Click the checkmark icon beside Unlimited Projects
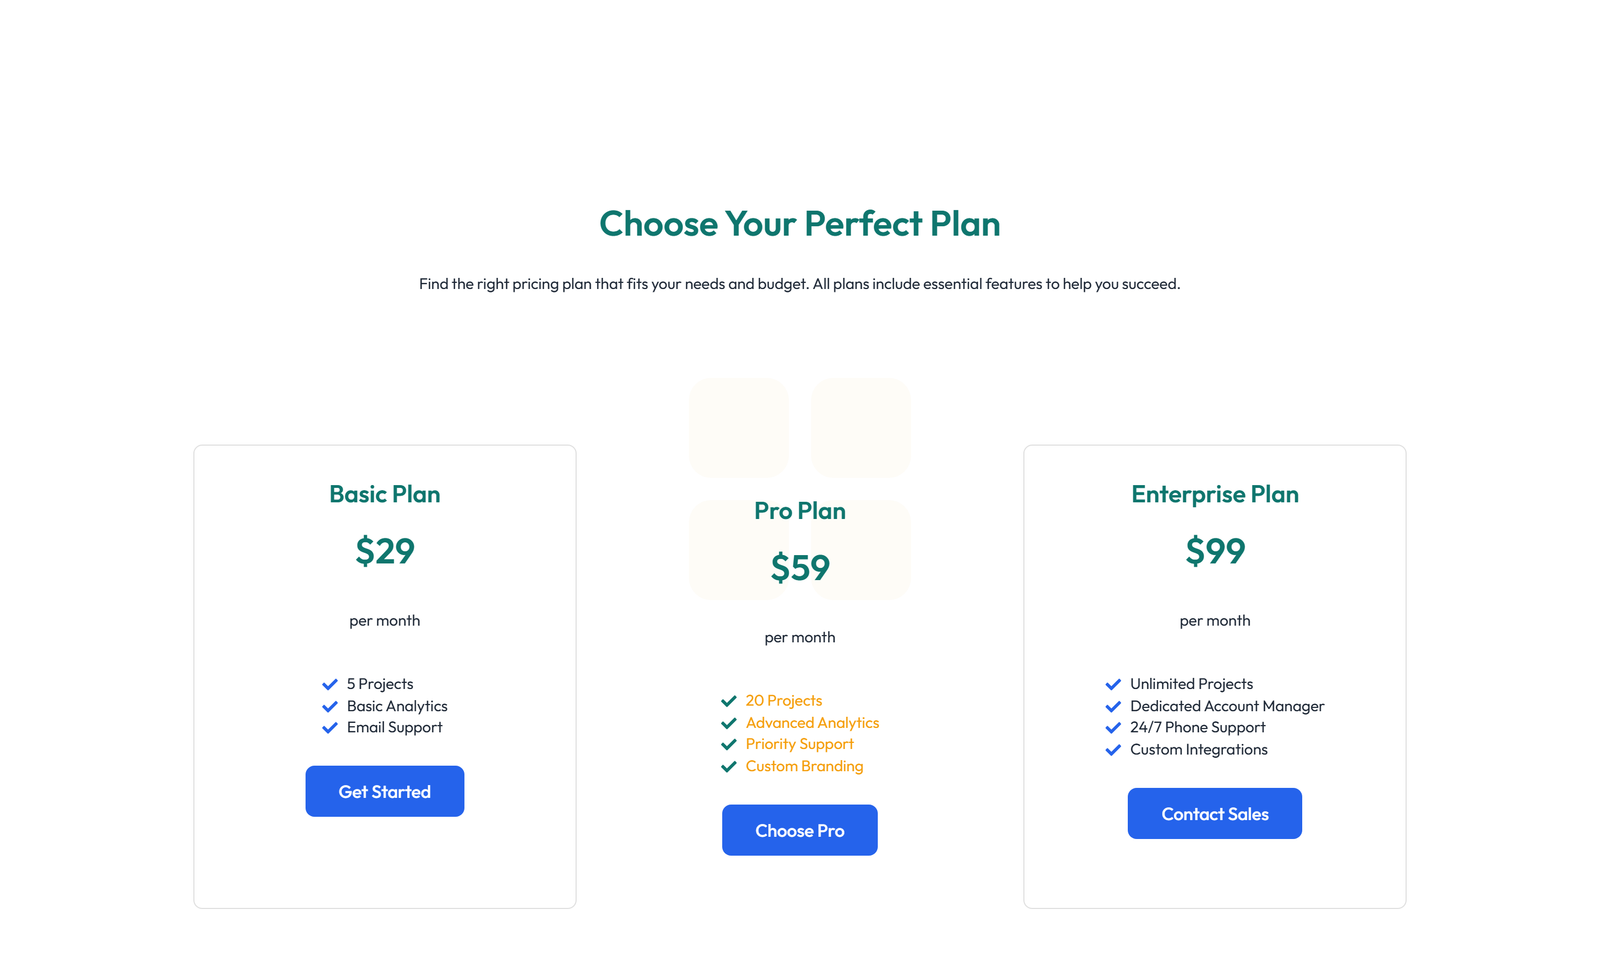This screenshot has width=1600, height=978. [x=1113, y=684]
